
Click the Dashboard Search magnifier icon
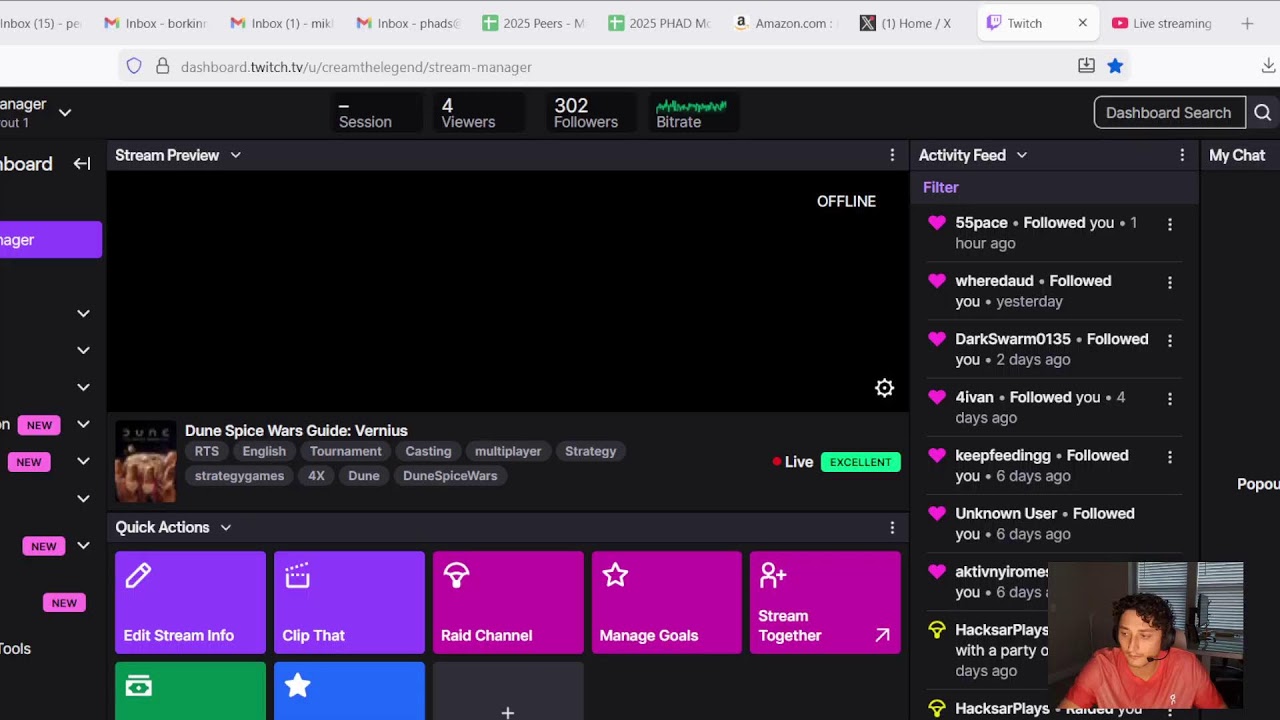click(x=1262, y=113)
